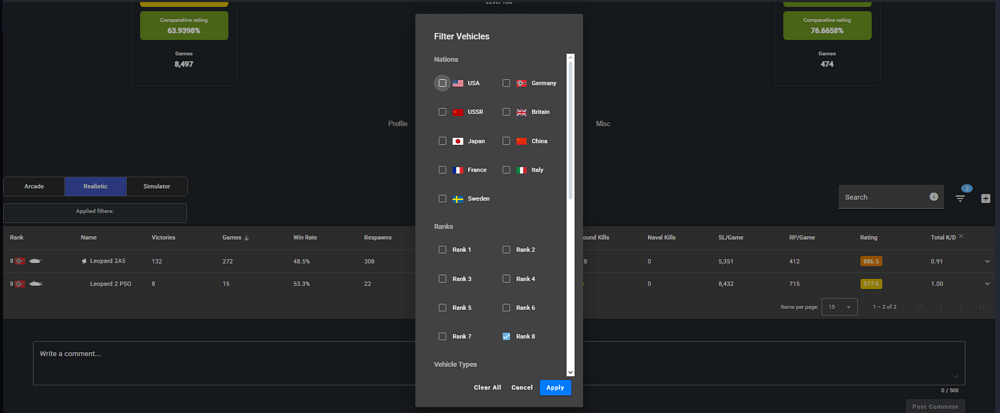
Task: Click the filter dialog vertical scrollbar
Action: click(x=570, y=130)
